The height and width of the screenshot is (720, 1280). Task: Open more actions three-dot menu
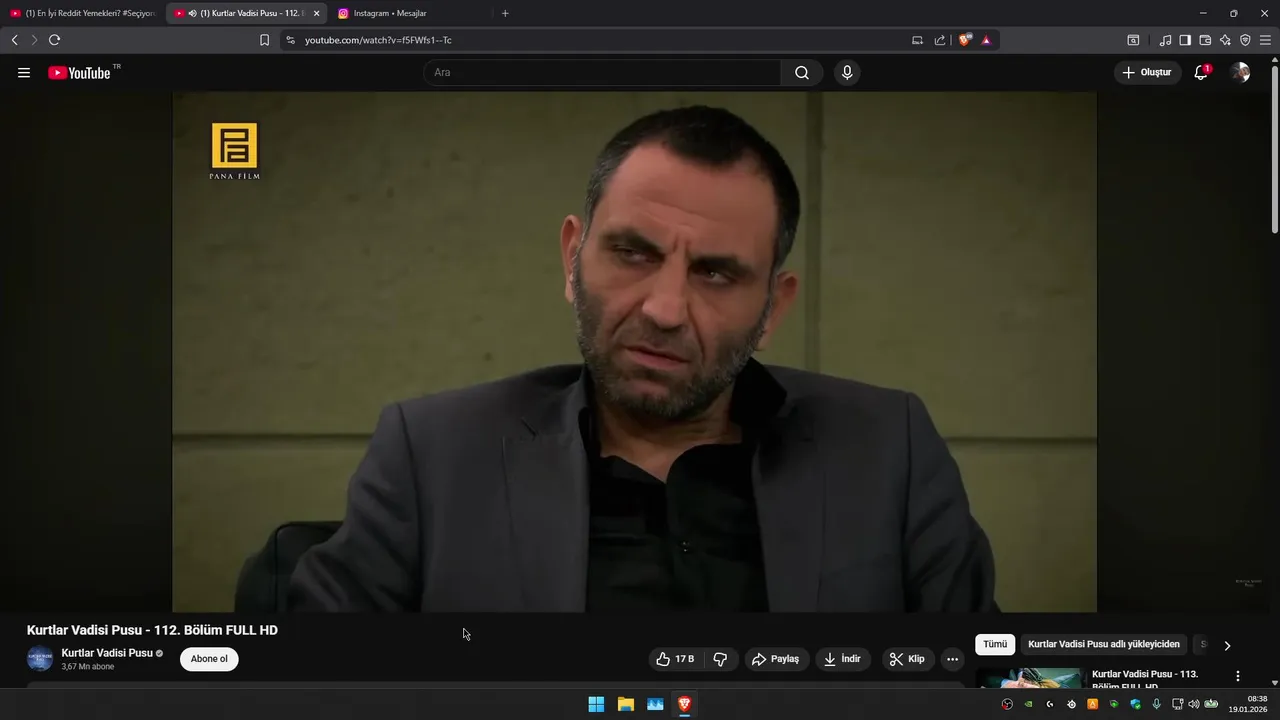[x=952, y=659]
